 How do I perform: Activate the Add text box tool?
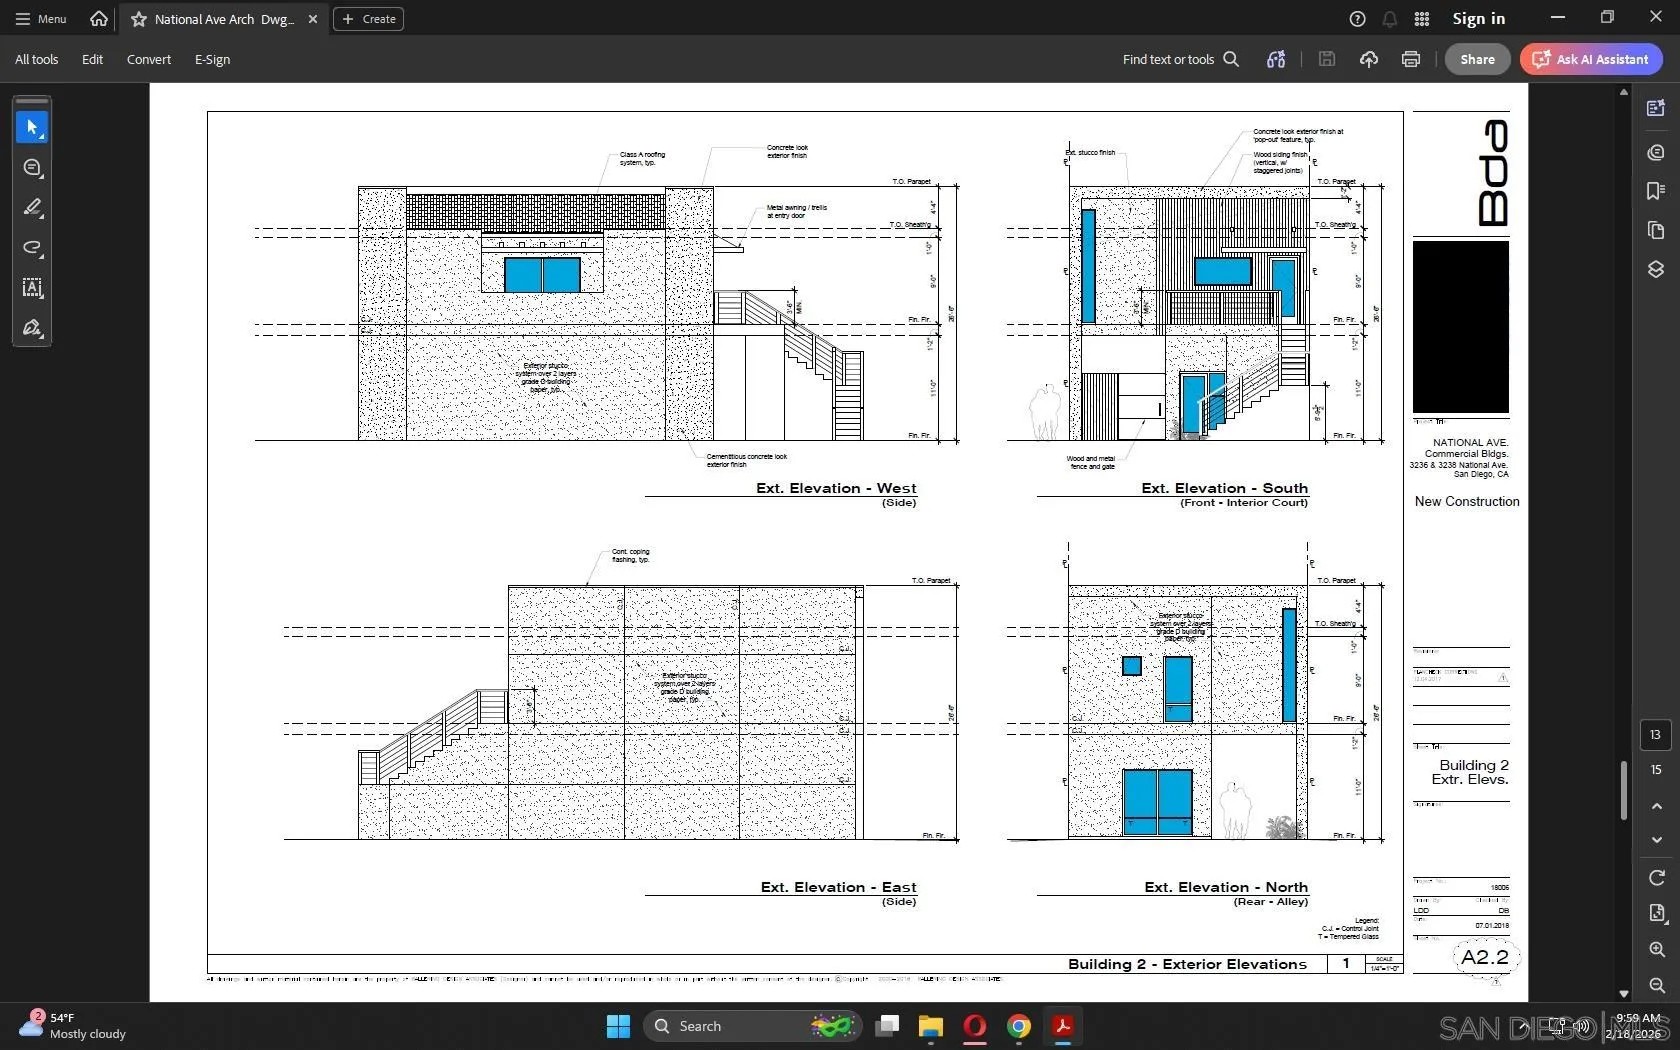(x=32, y=288)
